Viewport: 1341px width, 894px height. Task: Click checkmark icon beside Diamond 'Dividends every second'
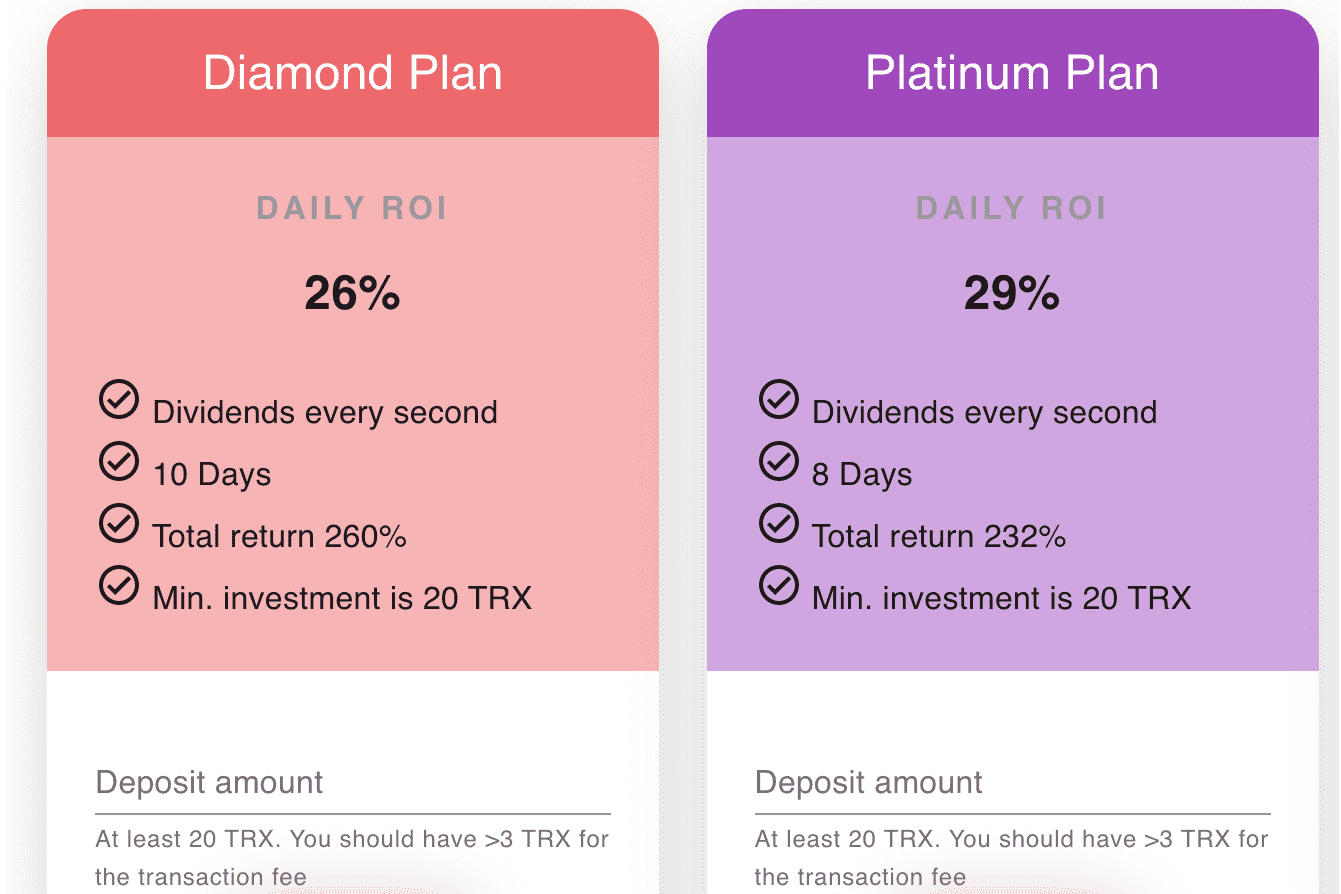pyautogui.click(x=119, y=400)
